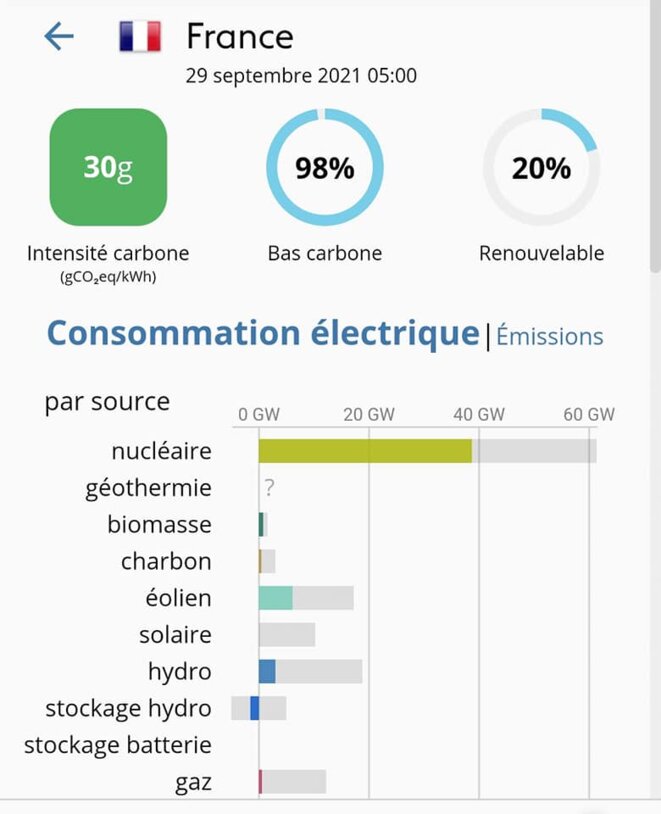Click the date 29 septembre 2021 05:00
The image size is (661, 814).
pyautogui.click(x=301, y=75)
